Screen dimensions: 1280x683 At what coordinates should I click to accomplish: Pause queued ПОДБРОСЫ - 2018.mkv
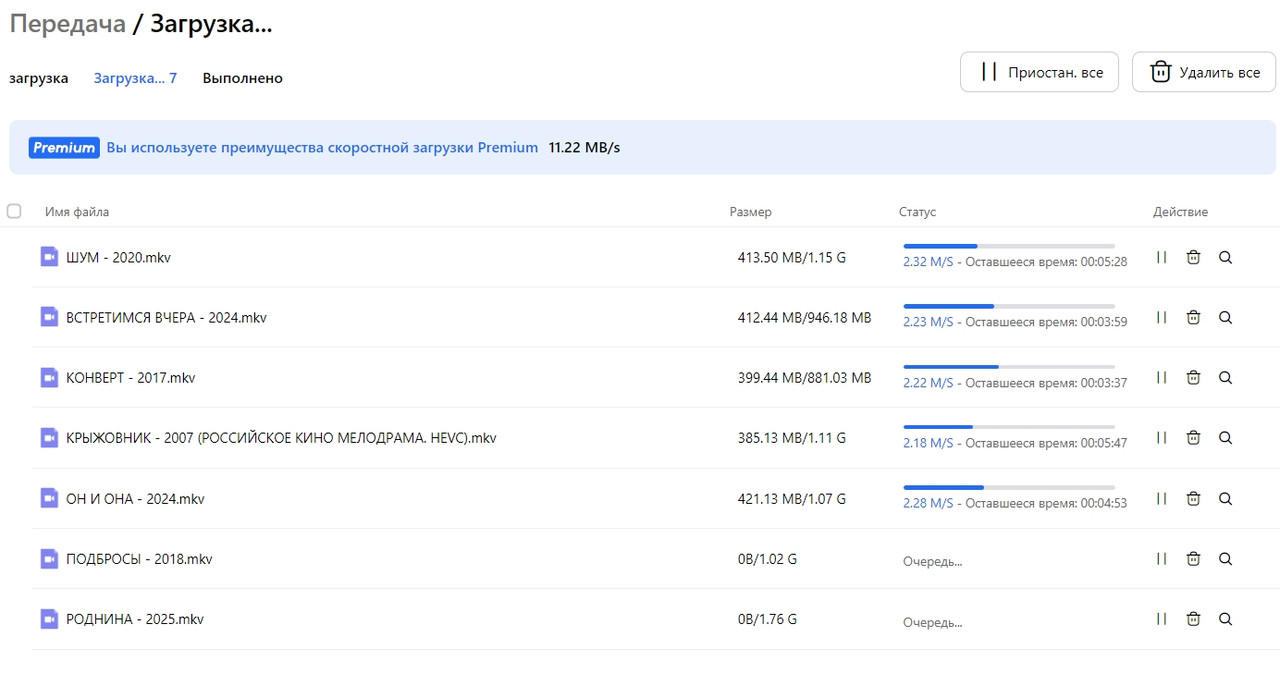tap(1161, 558)
